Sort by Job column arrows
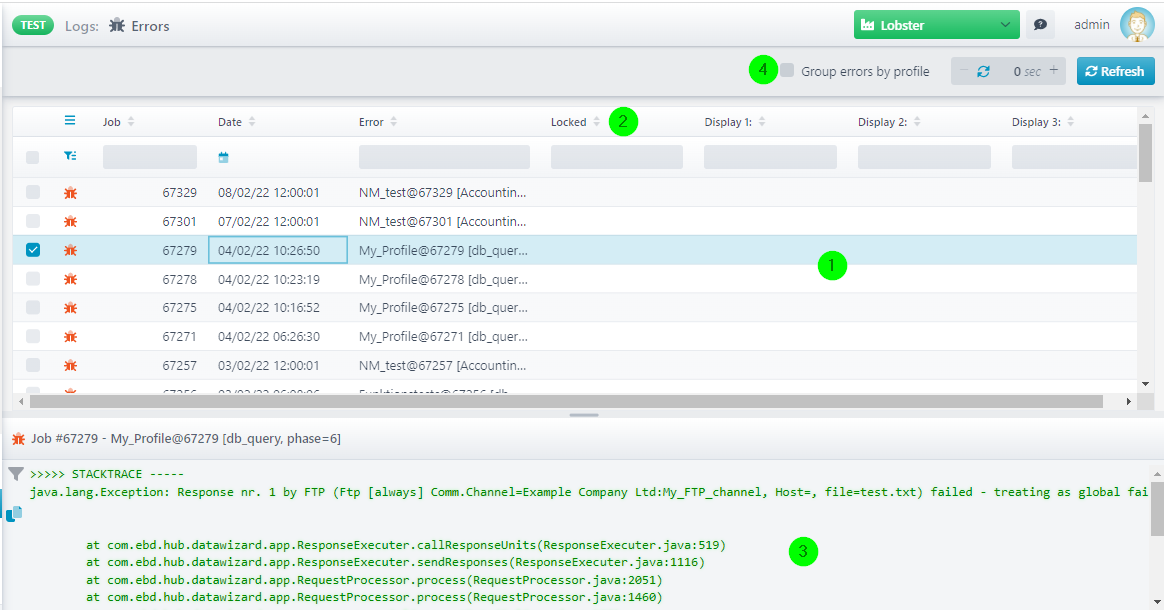Viewport: 1164px width, 610px height. 131,122
